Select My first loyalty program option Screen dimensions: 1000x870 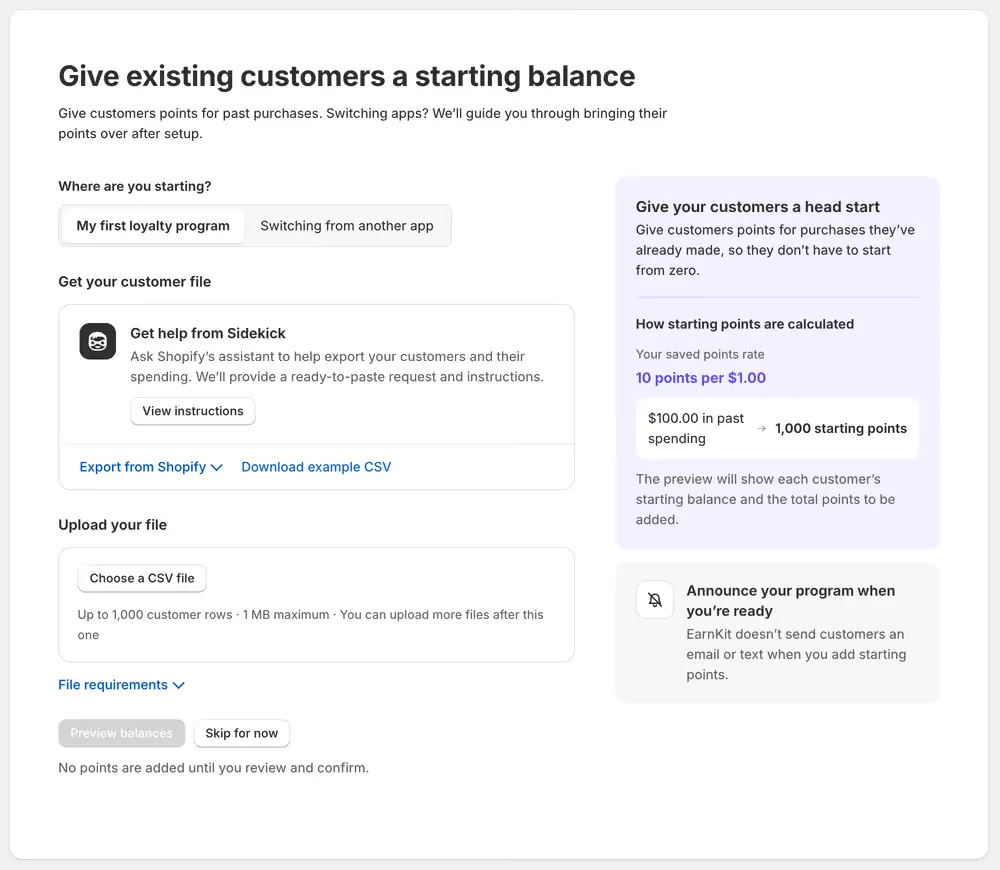153,226
